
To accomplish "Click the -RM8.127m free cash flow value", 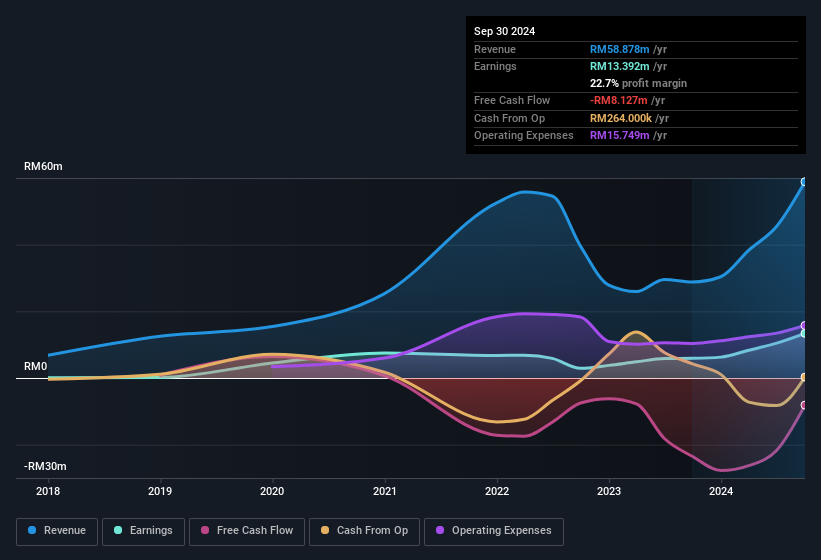I will coord(619,100).
